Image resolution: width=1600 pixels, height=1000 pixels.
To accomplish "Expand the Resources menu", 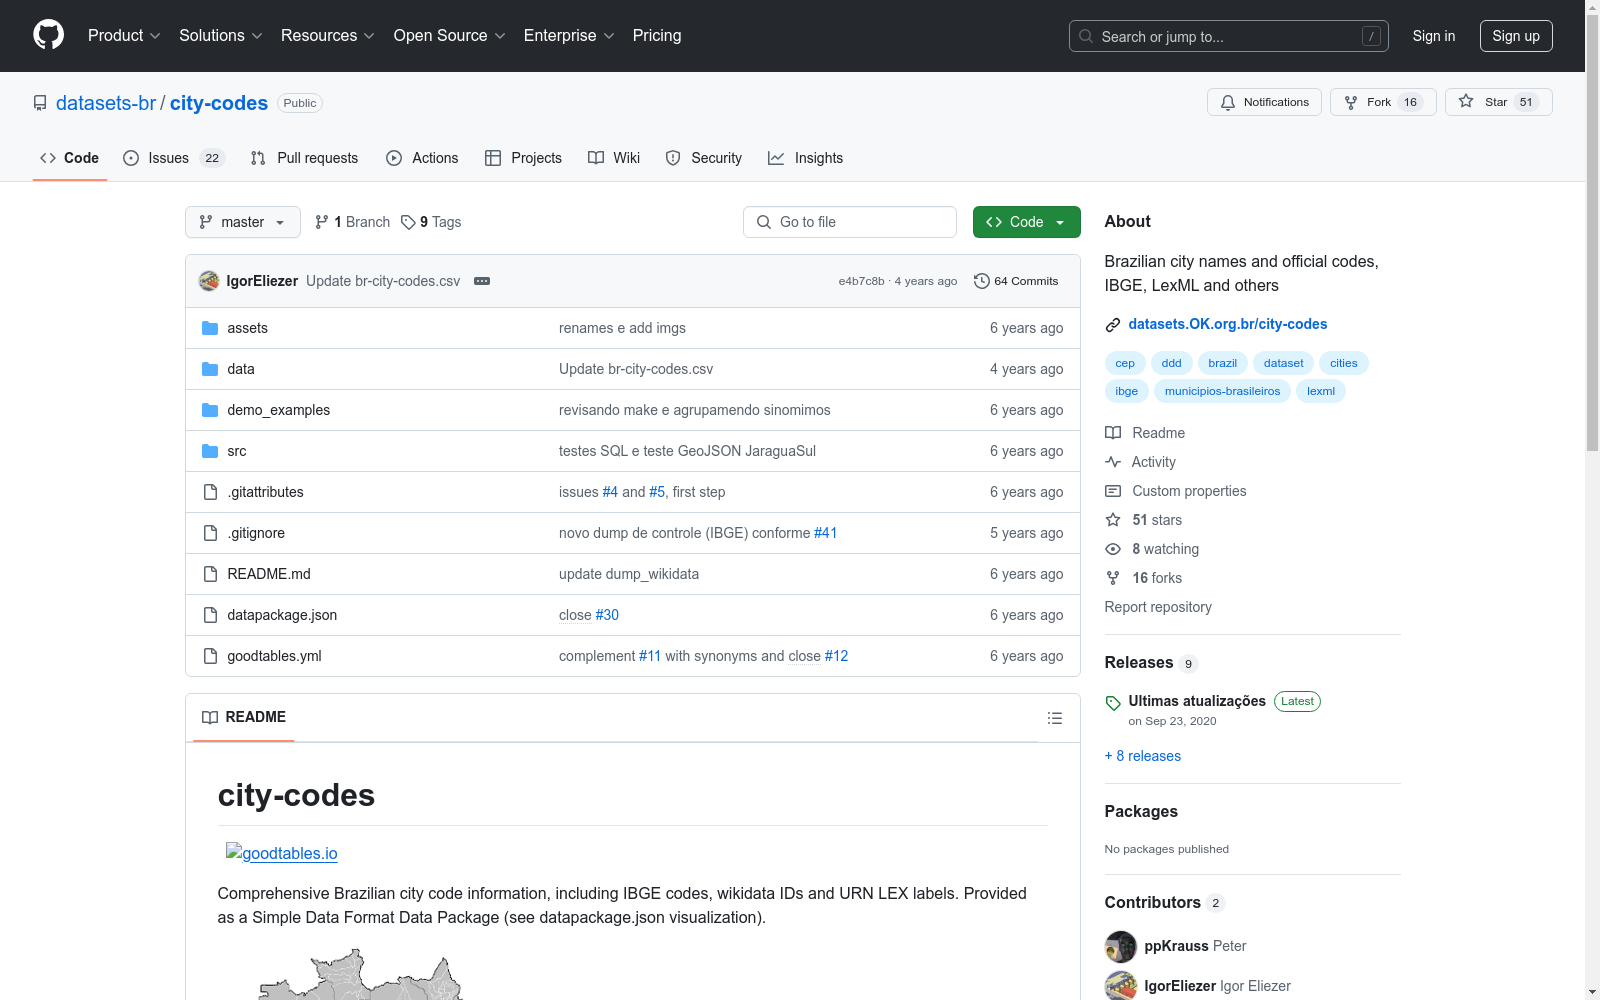I will tap(328, 35).
